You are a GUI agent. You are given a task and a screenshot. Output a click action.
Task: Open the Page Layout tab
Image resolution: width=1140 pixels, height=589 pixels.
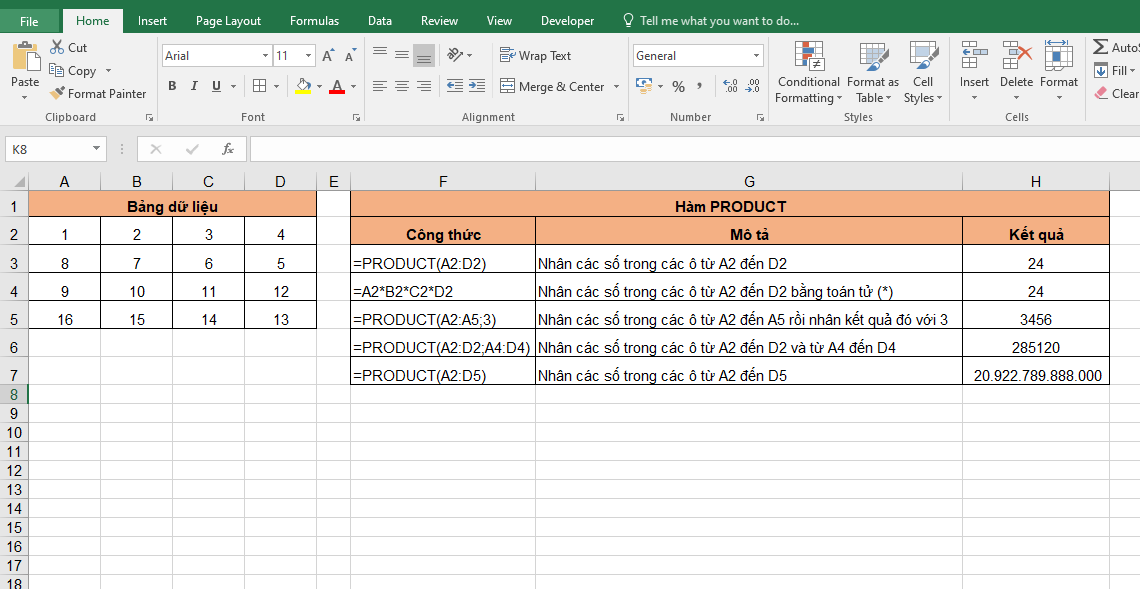pyautogui.click(x=228, y=21)
